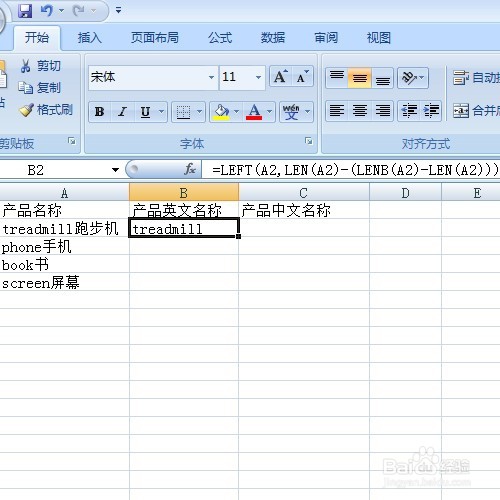The width and height of the screenshot is (500, 500).
Task: Toggle Underline formatting
Action: click(x=145, y=112)
